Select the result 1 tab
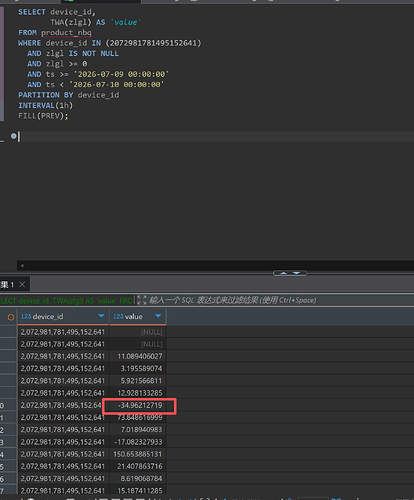The height and width of the screenshot is (500, 414). click(x=7, y=285)
